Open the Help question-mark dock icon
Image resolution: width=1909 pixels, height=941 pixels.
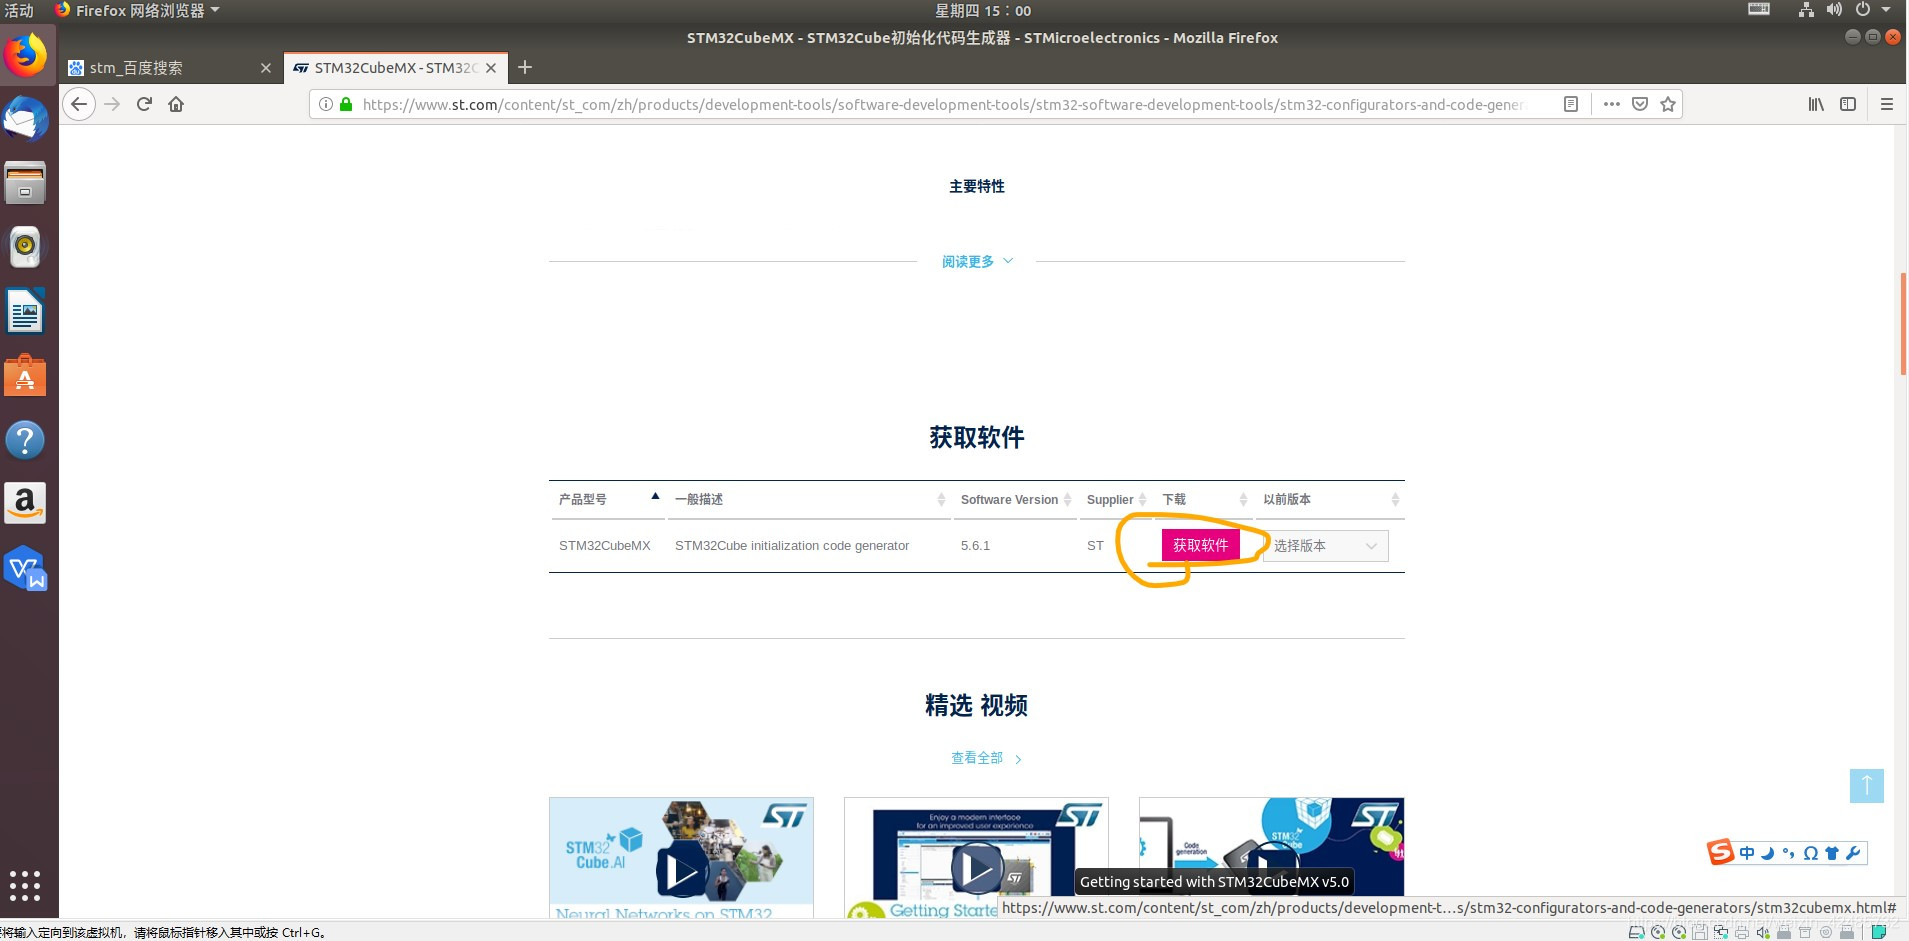(x=25, y=439)
